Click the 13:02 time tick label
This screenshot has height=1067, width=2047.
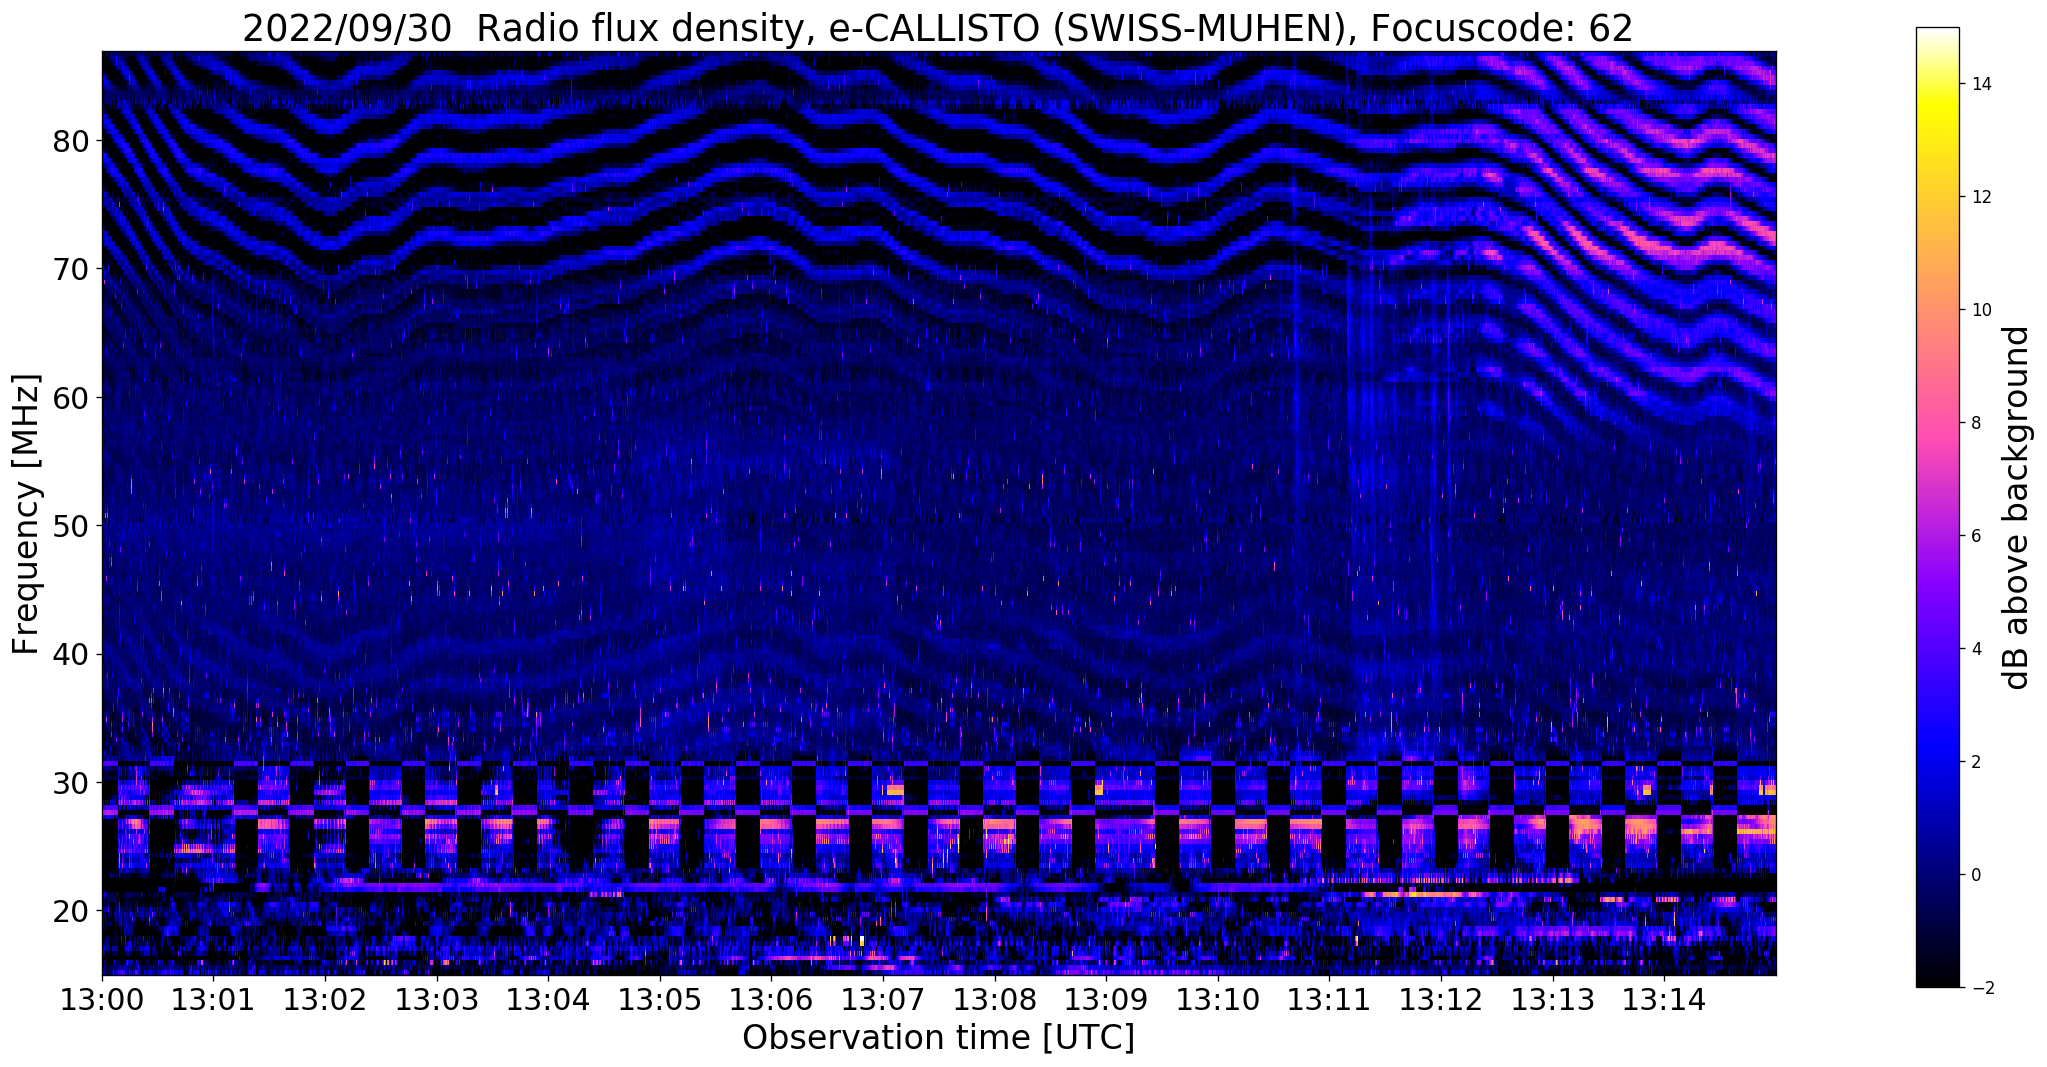tap(325, 999)
